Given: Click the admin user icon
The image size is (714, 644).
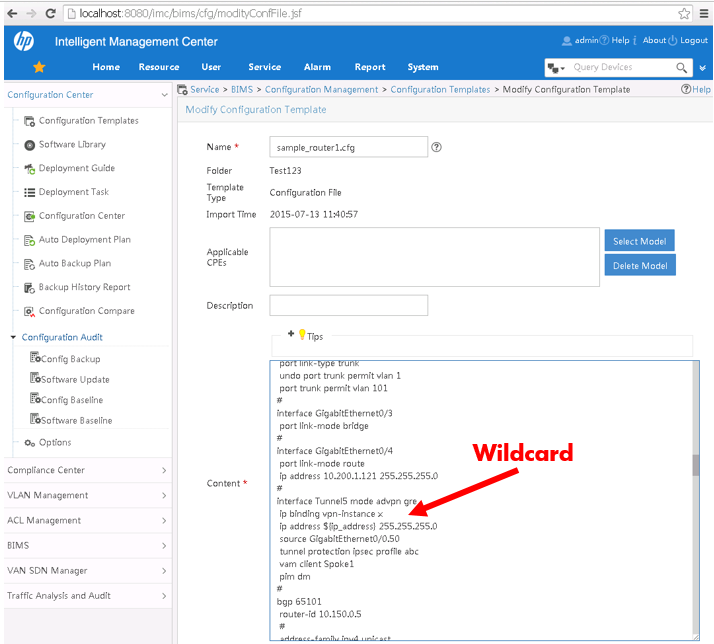Looking at the screenshot, I should [x=566, y=41].
